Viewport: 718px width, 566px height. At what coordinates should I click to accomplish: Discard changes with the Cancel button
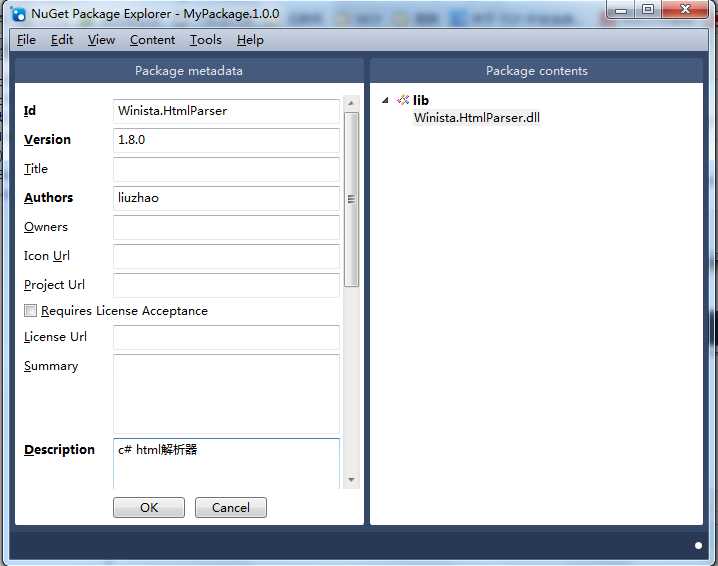pos(231,507)
